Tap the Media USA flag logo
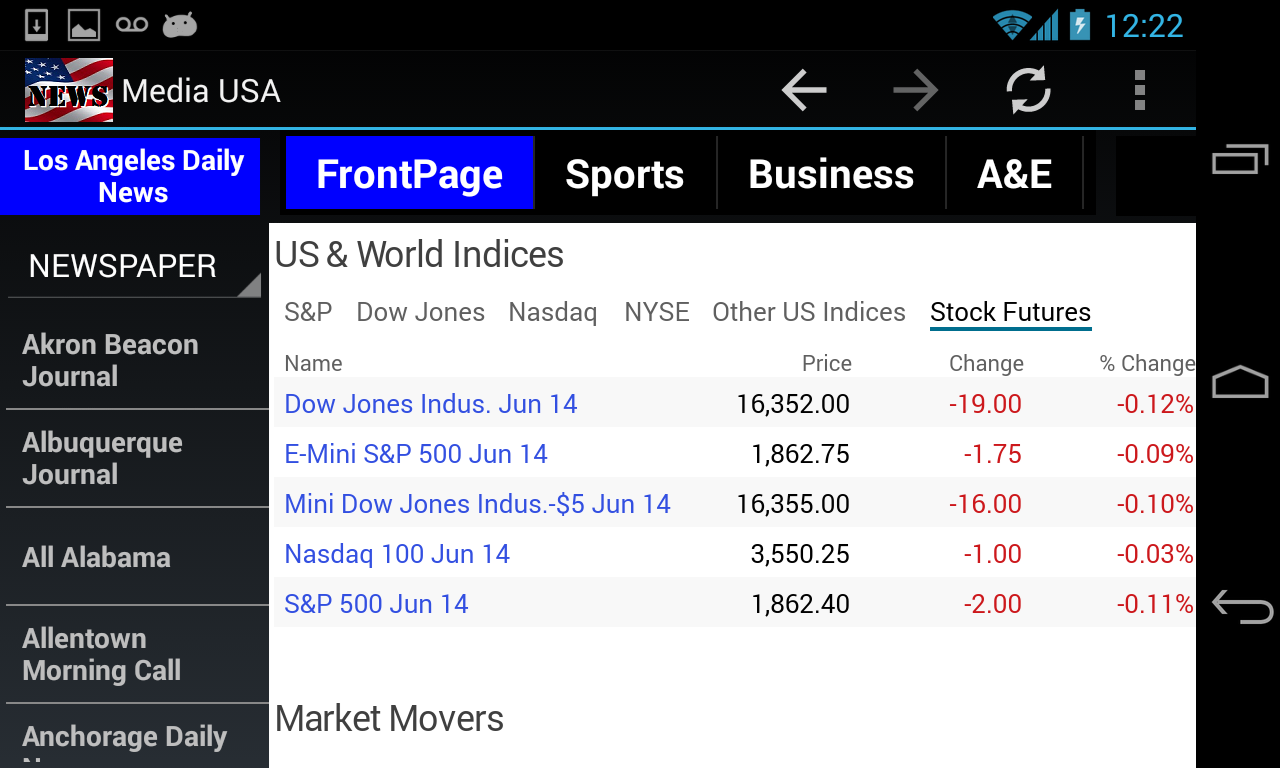1280x768 pixels. (69, 91)
